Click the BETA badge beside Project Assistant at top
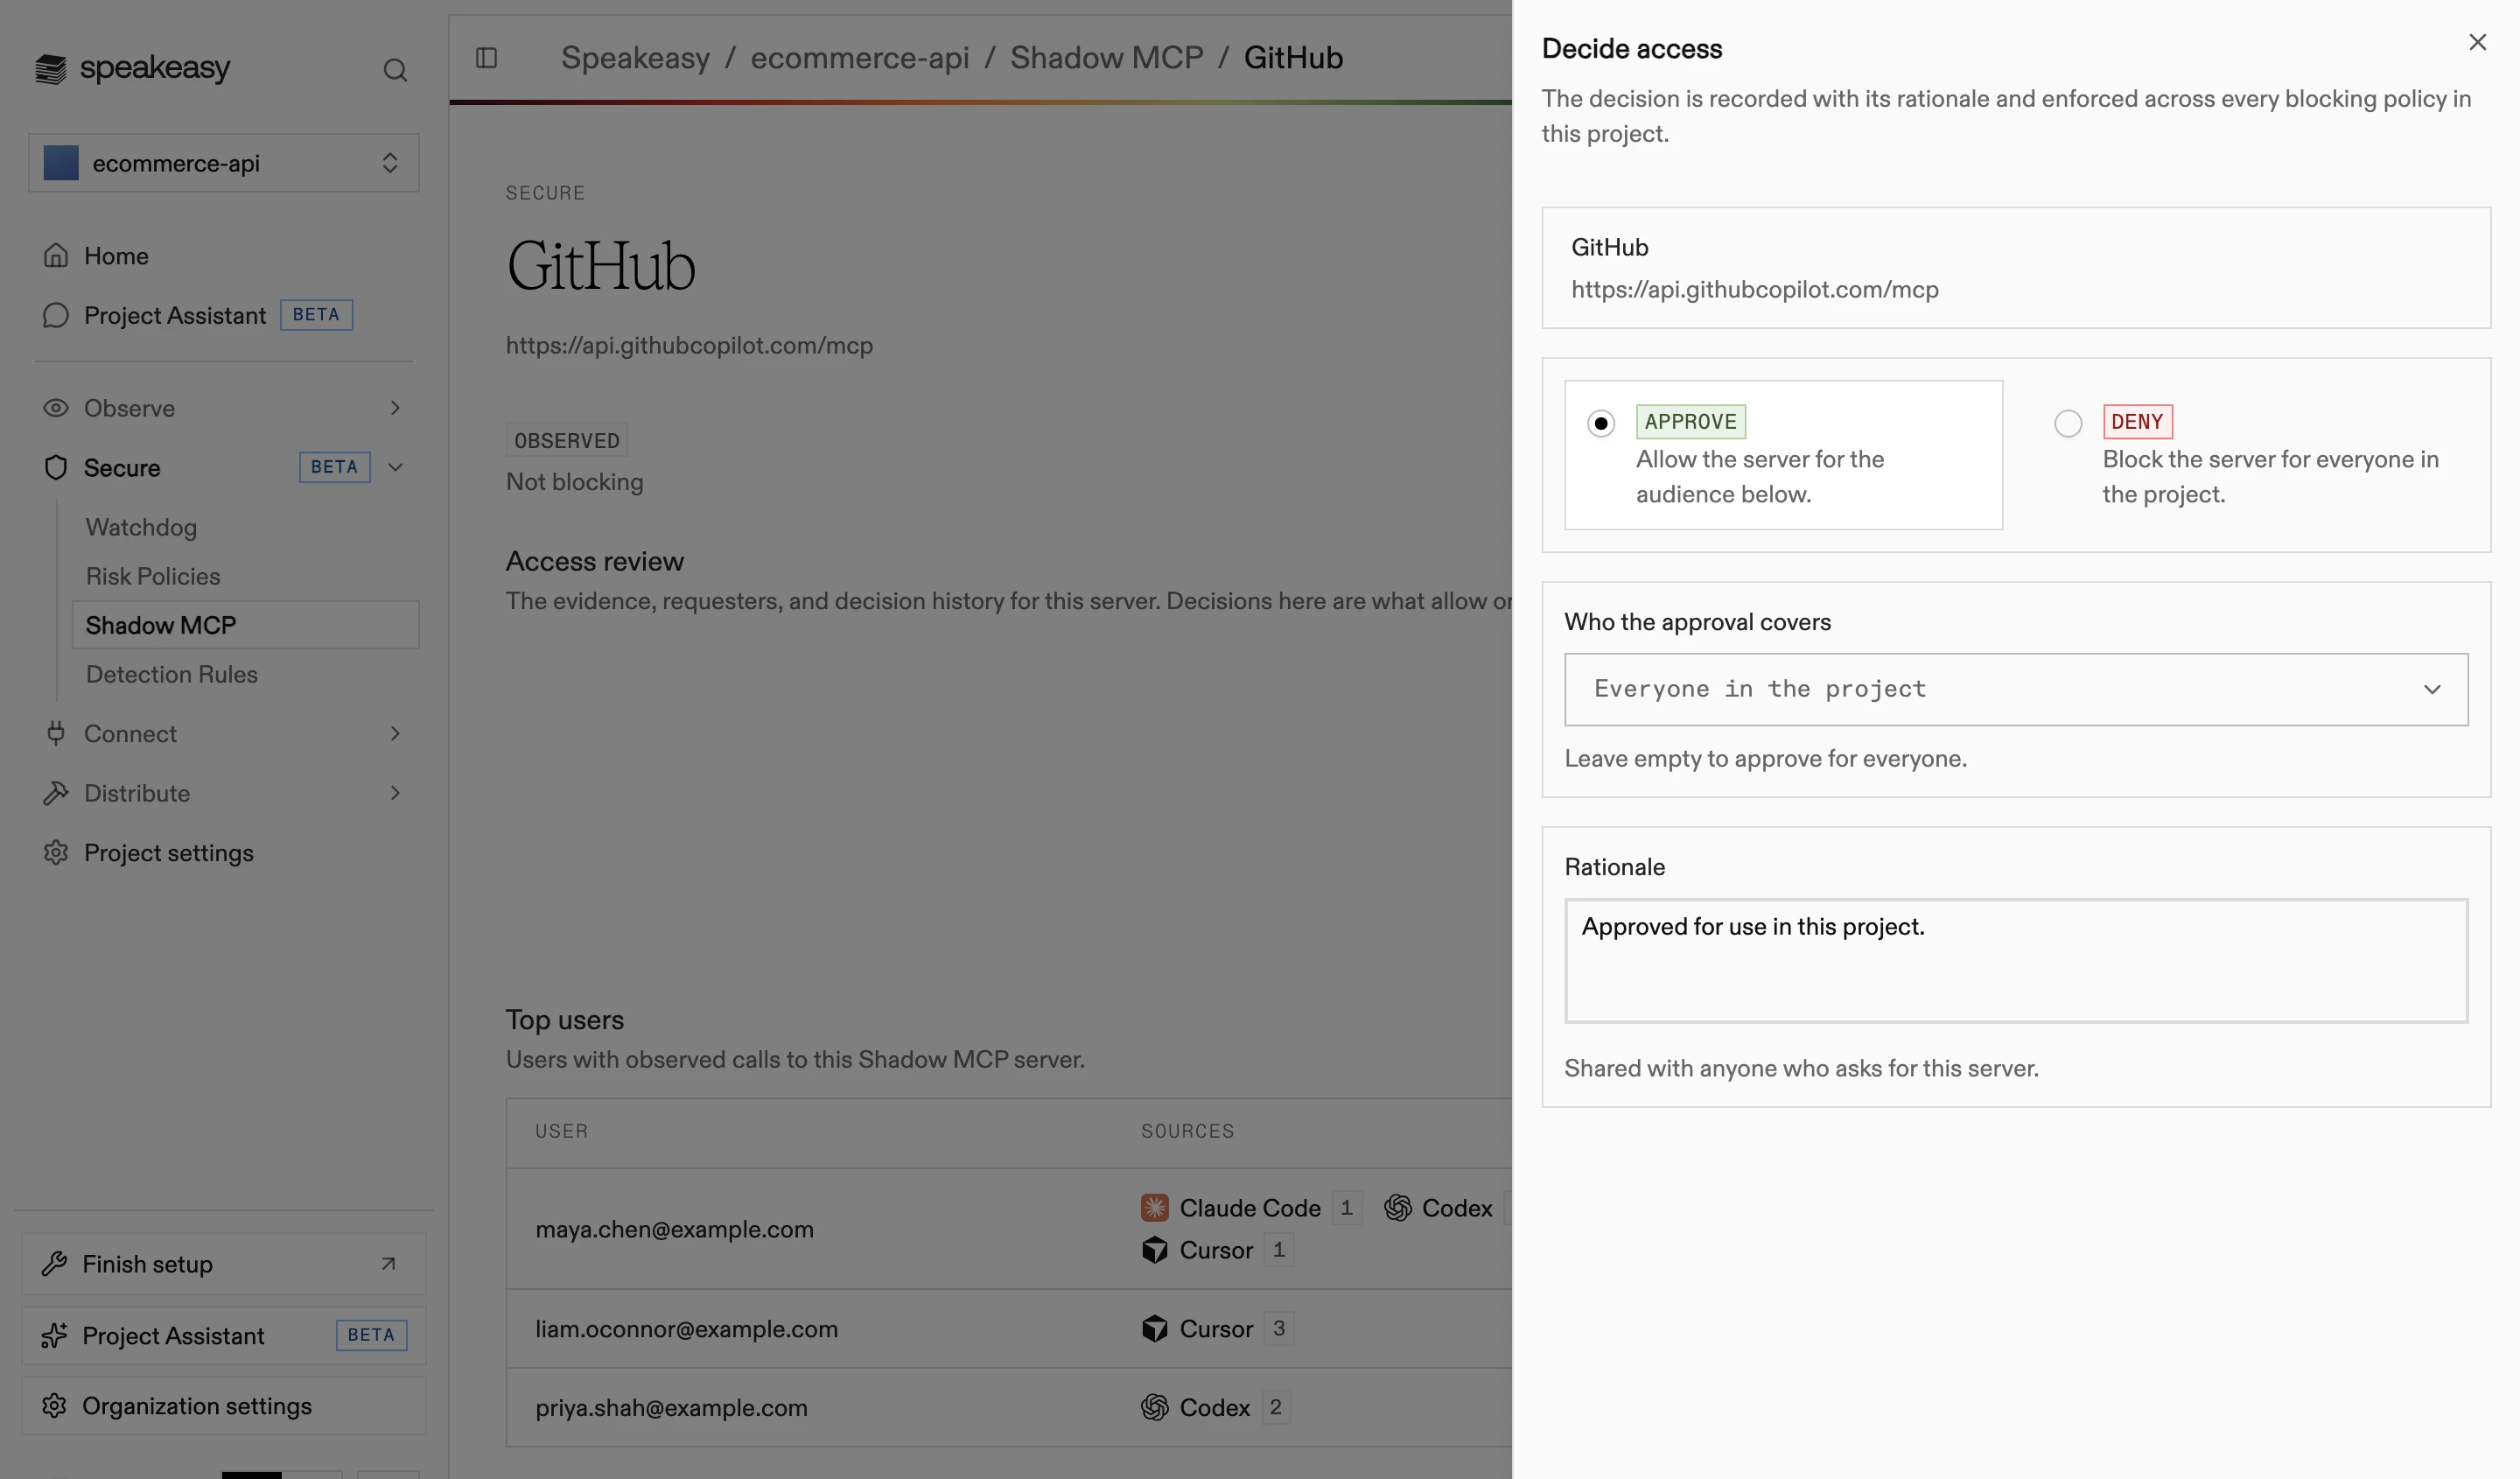2520x1479 pixels. coord(317,315)
